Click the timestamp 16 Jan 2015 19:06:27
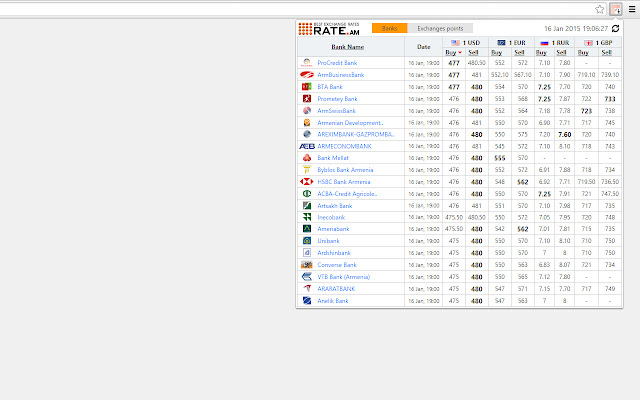Viewport: 640px width, 400px height. (576, 28)
